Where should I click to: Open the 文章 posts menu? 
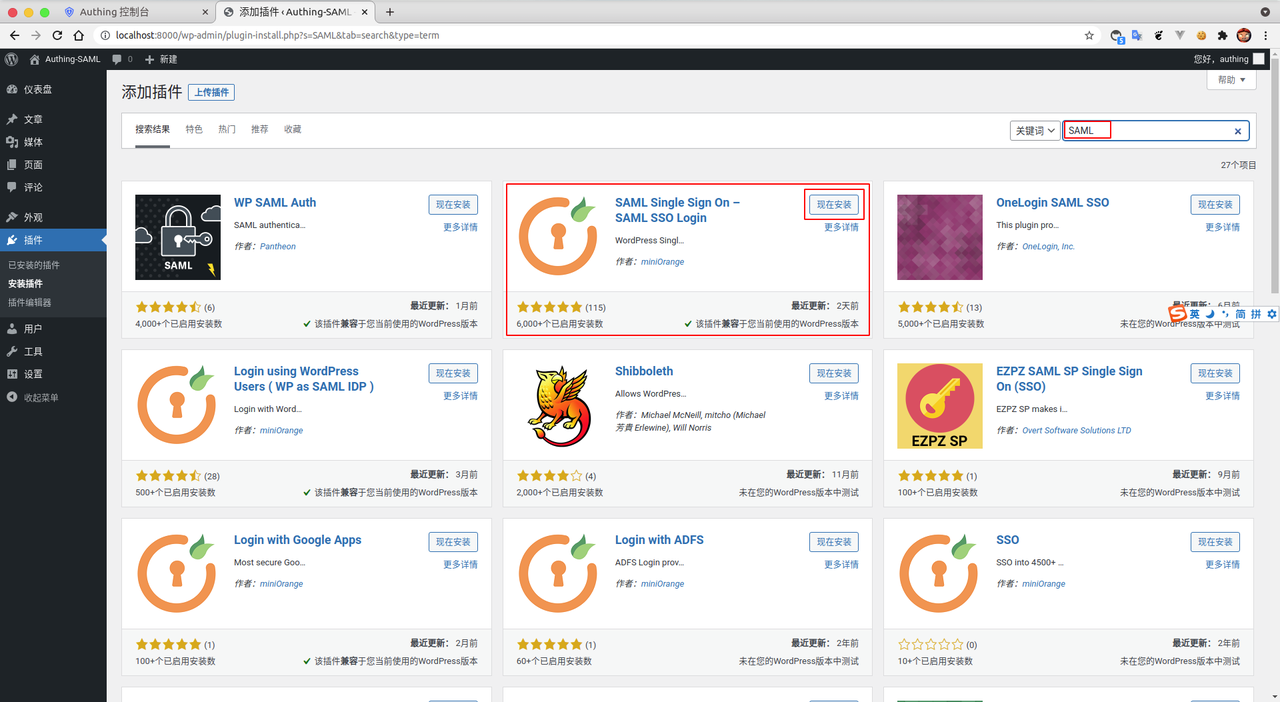pos(53,119)
